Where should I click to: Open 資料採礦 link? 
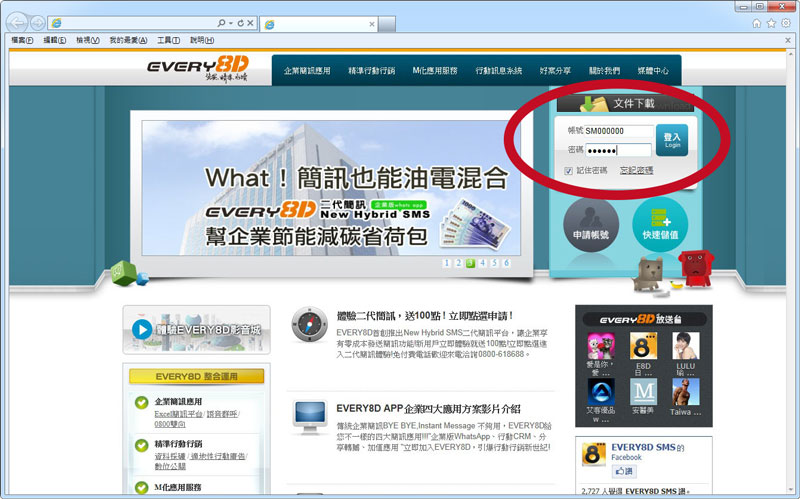[170, 456]
